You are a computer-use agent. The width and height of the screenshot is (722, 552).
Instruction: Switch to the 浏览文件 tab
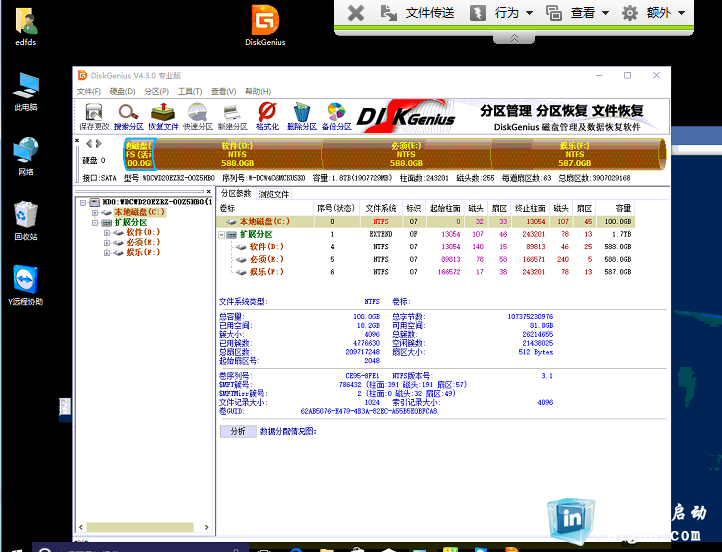[x=274, y=194]
